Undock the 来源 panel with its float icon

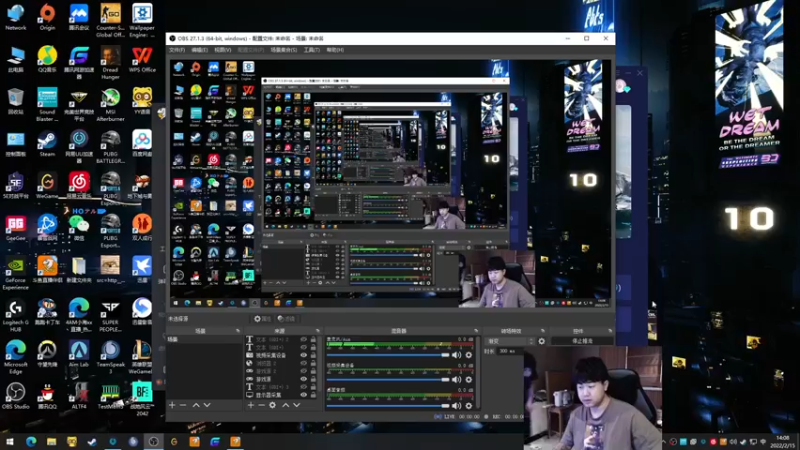tap(318, 331)
